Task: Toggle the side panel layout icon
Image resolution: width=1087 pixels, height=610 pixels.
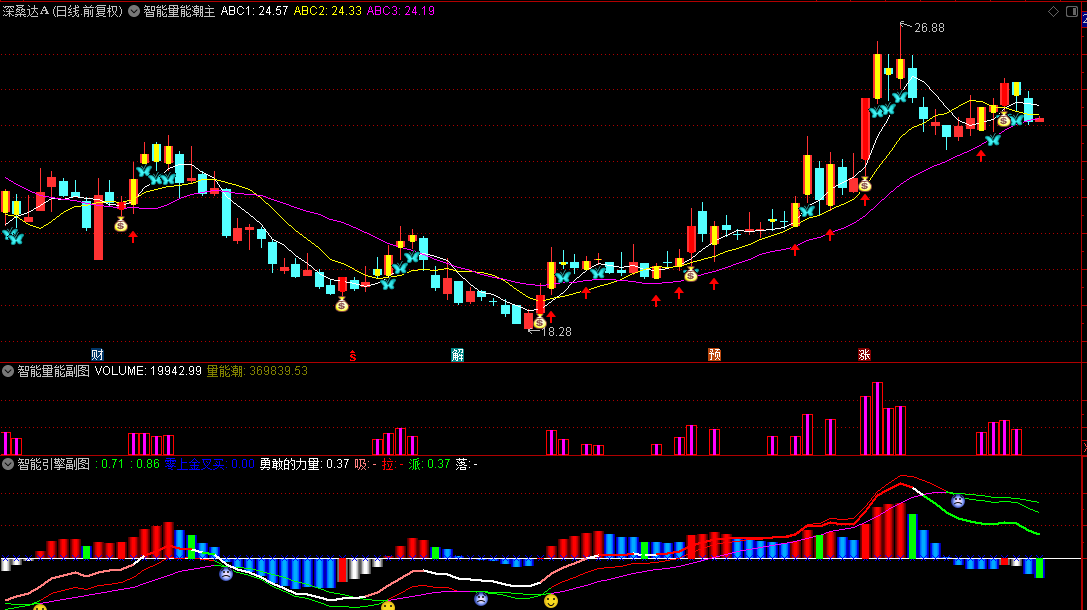Action: 1071,11
